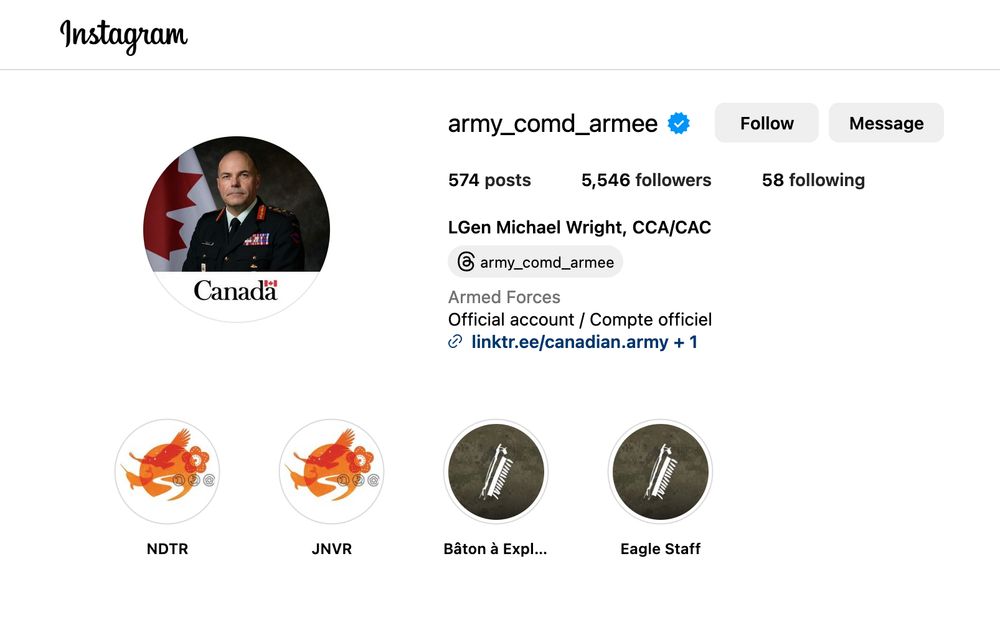Open the JNVR story highlight circle
Screen dimensions: 1000x620
click(x=332, y=471)
